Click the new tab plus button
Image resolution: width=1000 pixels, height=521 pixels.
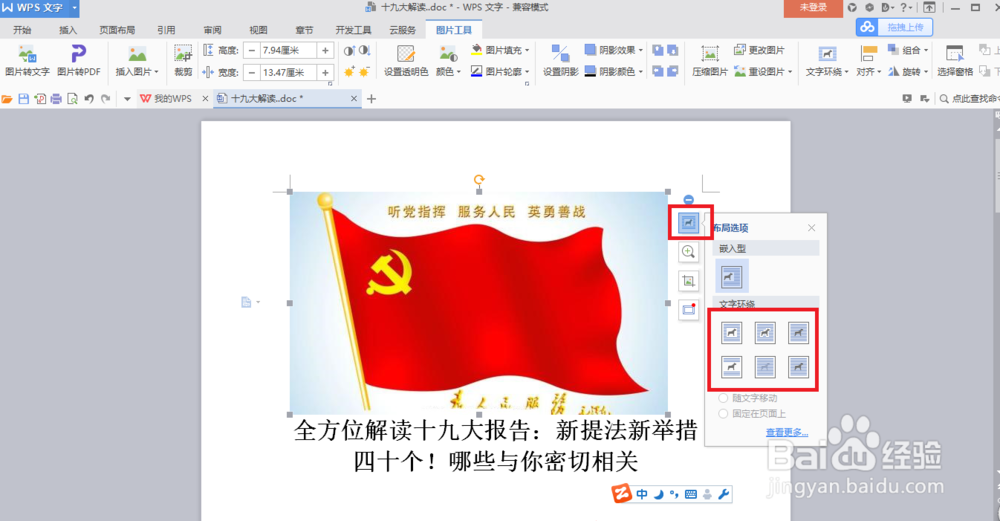(x=372, y=99)
